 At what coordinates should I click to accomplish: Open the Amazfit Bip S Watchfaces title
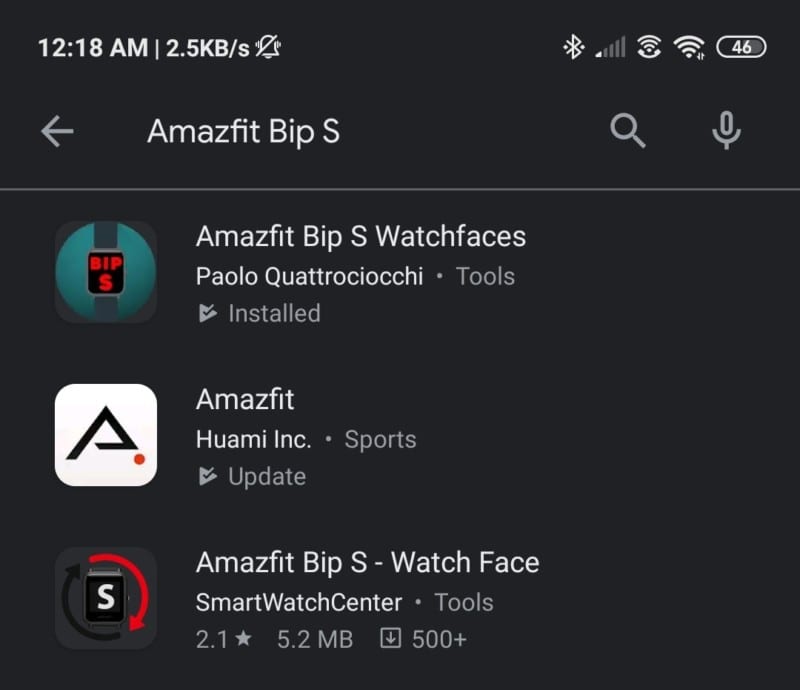[361, 237]
